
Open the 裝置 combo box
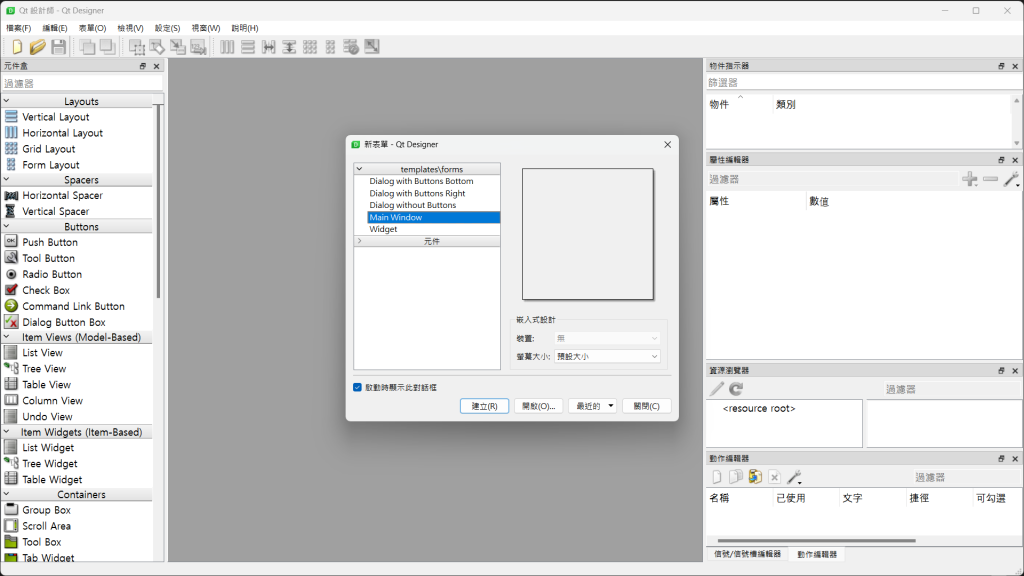tap(607, 338)
